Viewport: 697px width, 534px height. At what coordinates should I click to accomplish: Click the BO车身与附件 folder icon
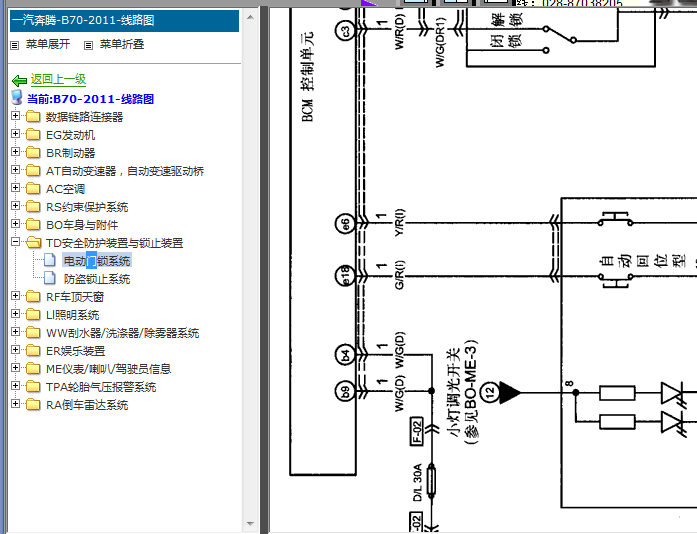coord(33,225)
